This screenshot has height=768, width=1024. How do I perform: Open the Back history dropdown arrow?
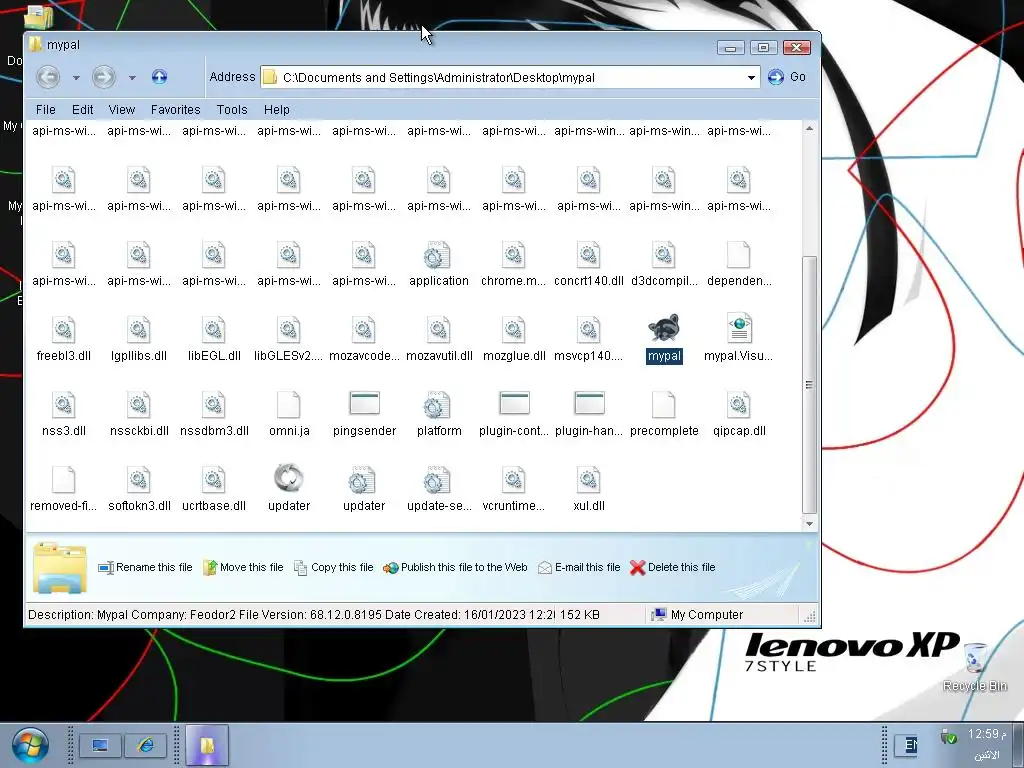[x=76, y=78]
